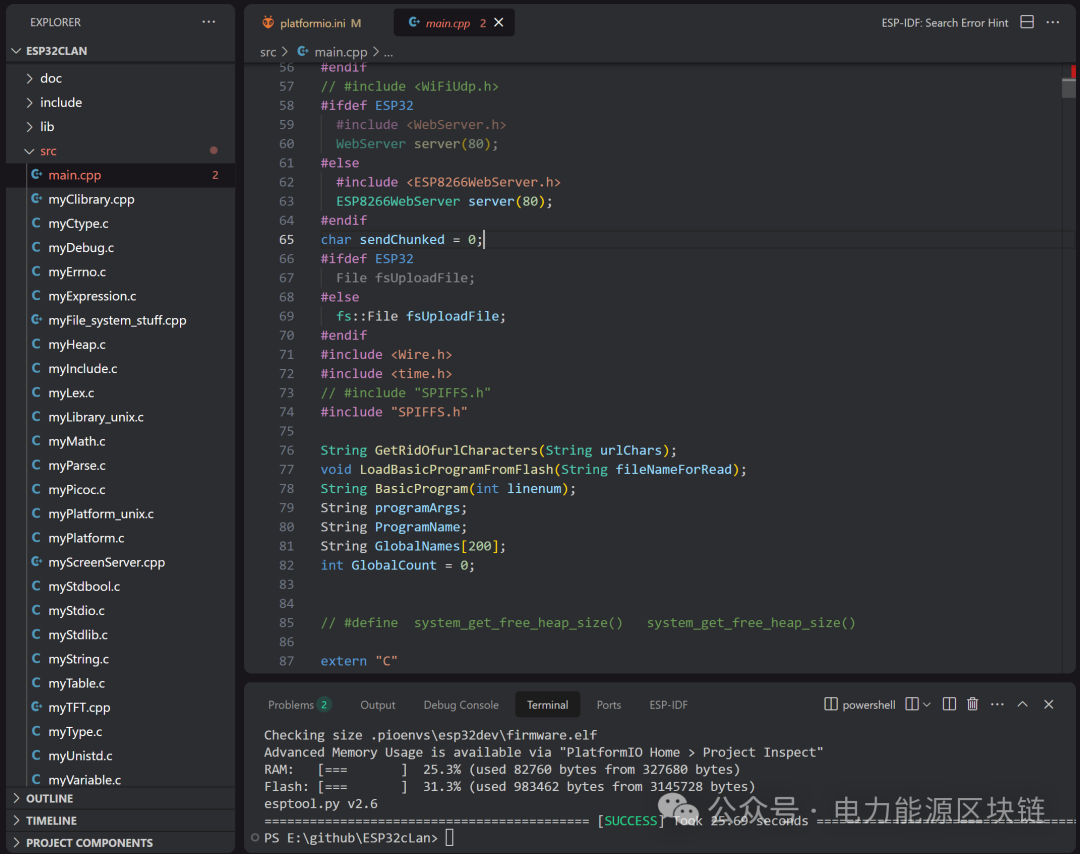
Task: Expand the doc folder
Action: (50, 79)
